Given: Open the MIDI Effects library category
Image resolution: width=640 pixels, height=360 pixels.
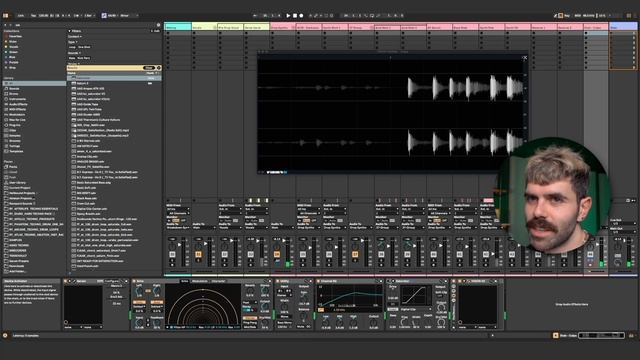Looking at the screenshot, I should (17, 109).
